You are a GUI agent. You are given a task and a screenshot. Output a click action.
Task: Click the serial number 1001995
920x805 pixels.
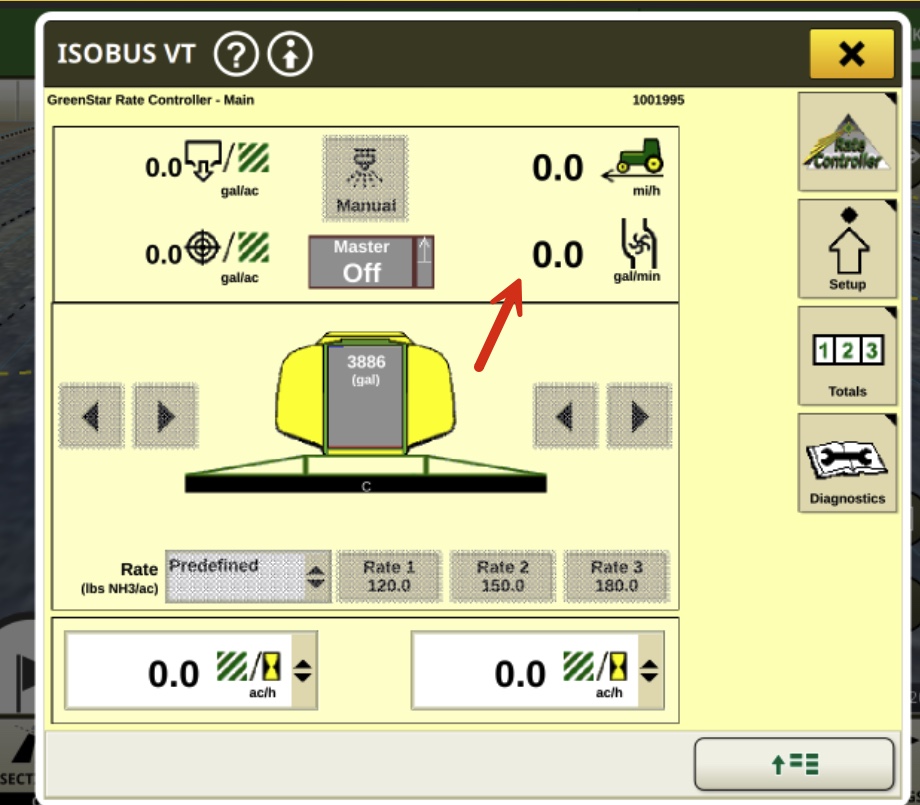[658, 100]
